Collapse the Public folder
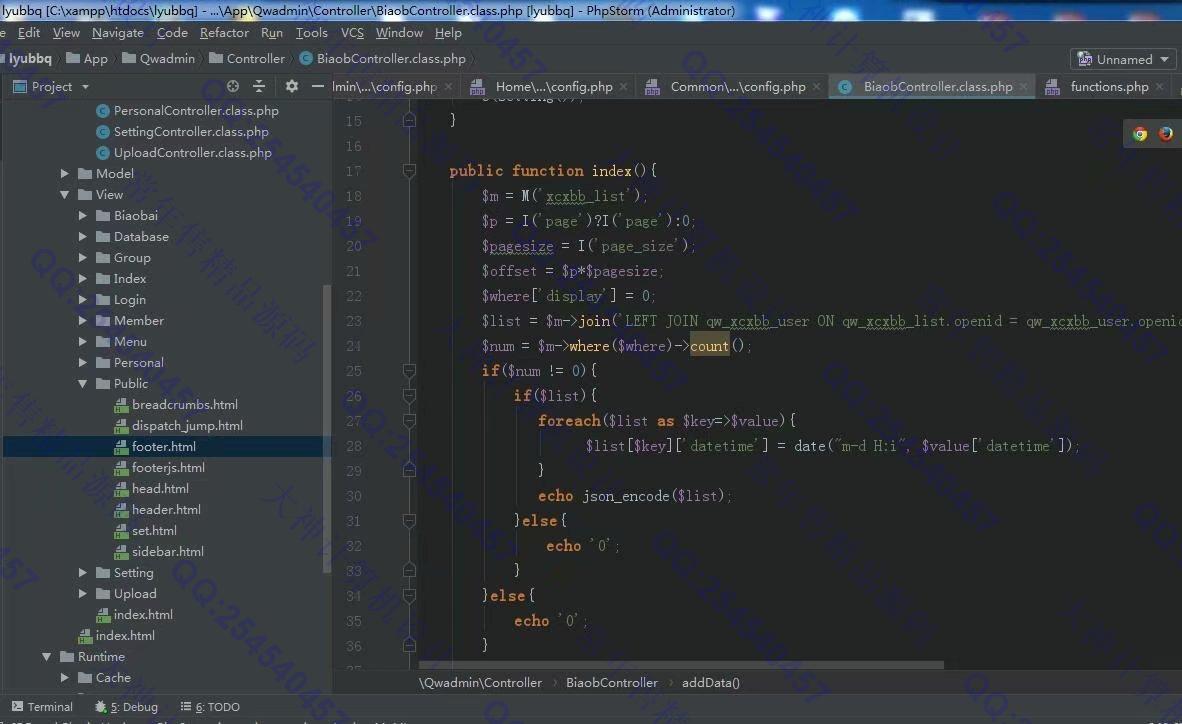This screenshot has height=724, width=1182. coord(83,385)
